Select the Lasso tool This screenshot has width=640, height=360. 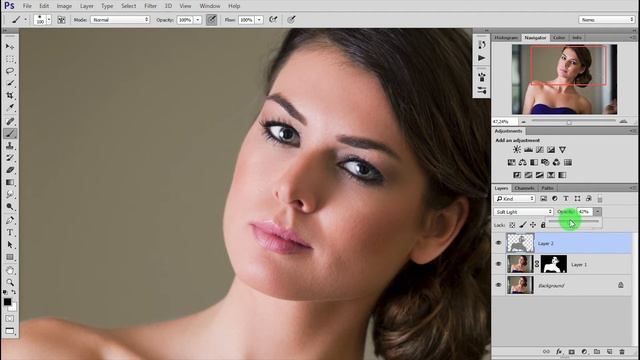[10, 71]
